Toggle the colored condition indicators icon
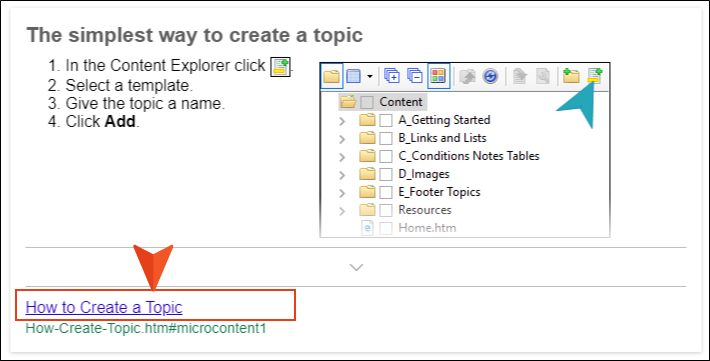 click(x=438, y=76)
